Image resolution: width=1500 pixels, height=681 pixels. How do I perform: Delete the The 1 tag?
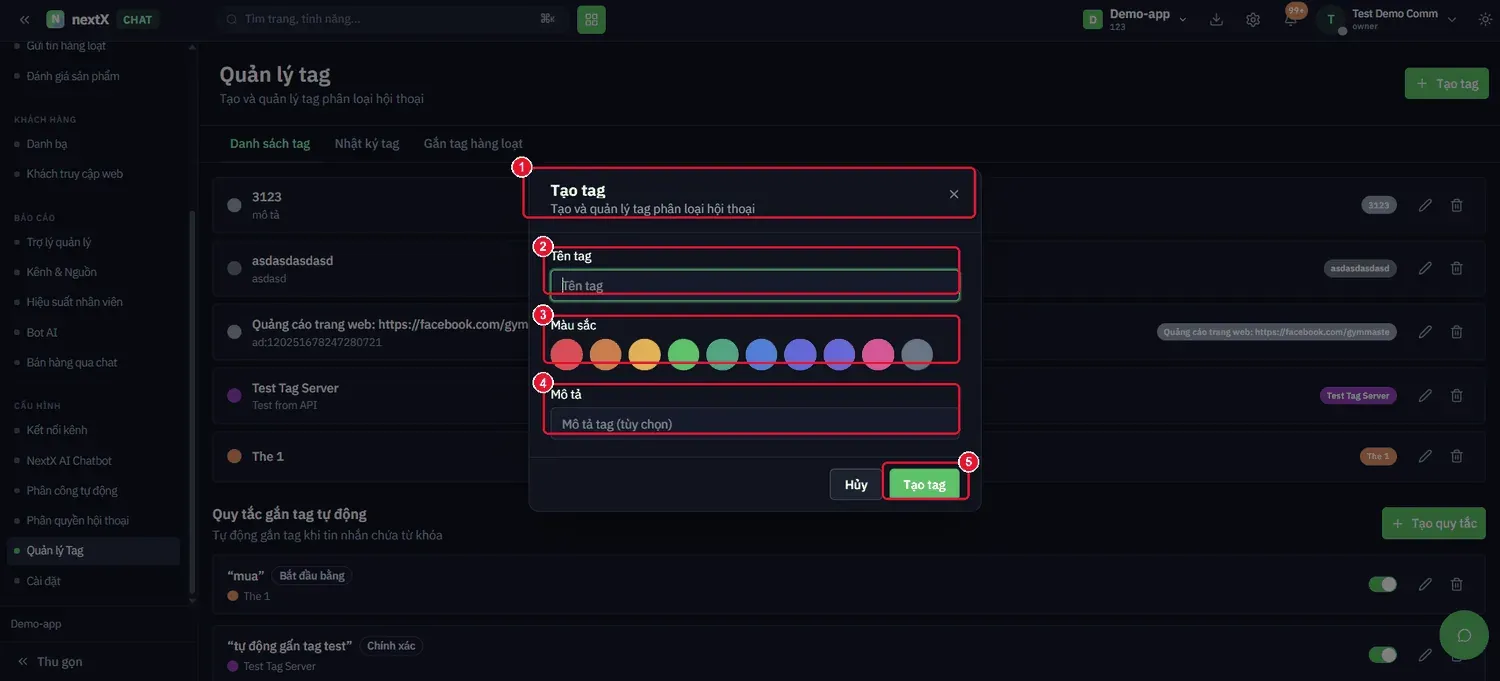click(1457, 456)
